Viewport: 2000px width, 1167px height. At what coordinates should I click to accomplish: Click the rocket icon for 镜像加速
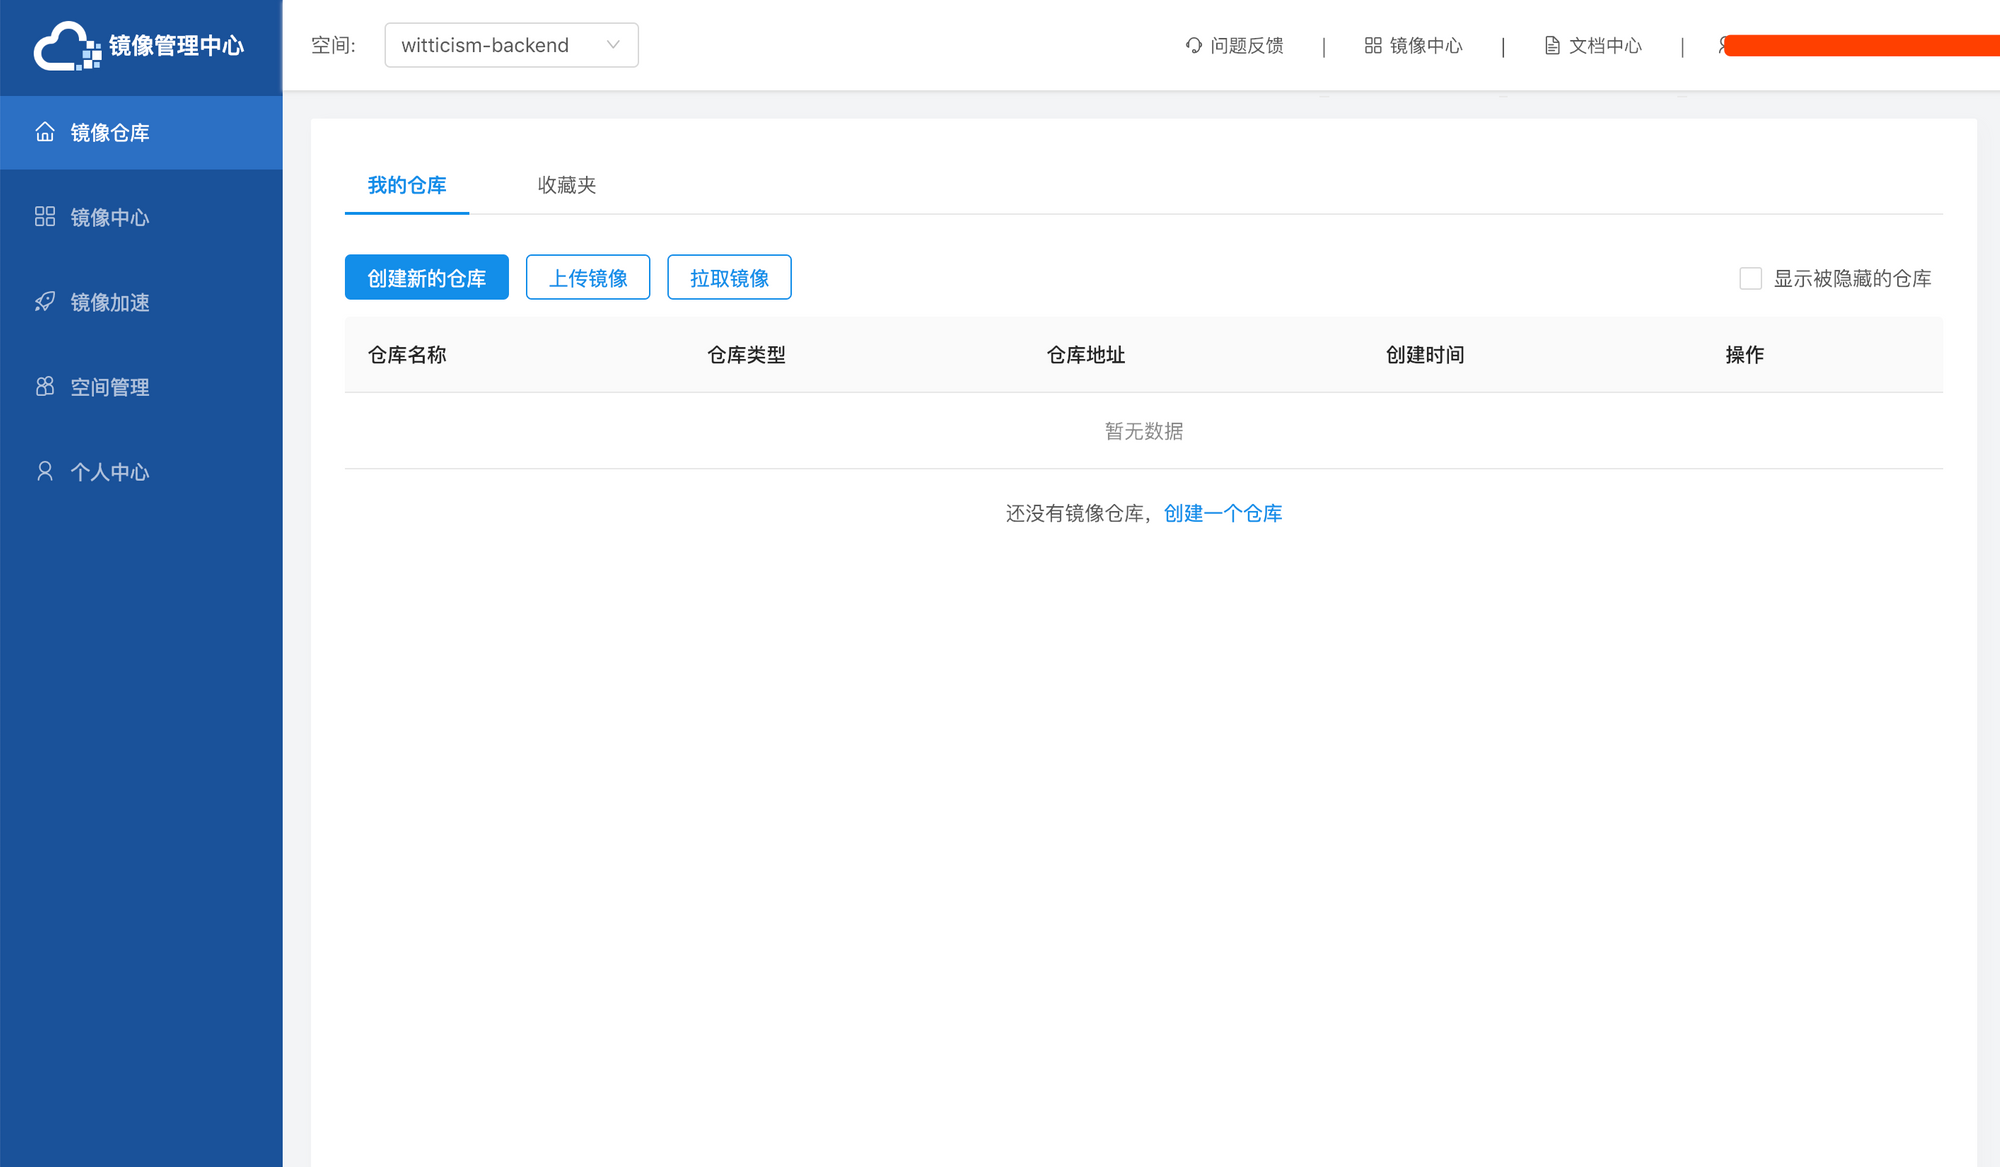tap(45, 302)
